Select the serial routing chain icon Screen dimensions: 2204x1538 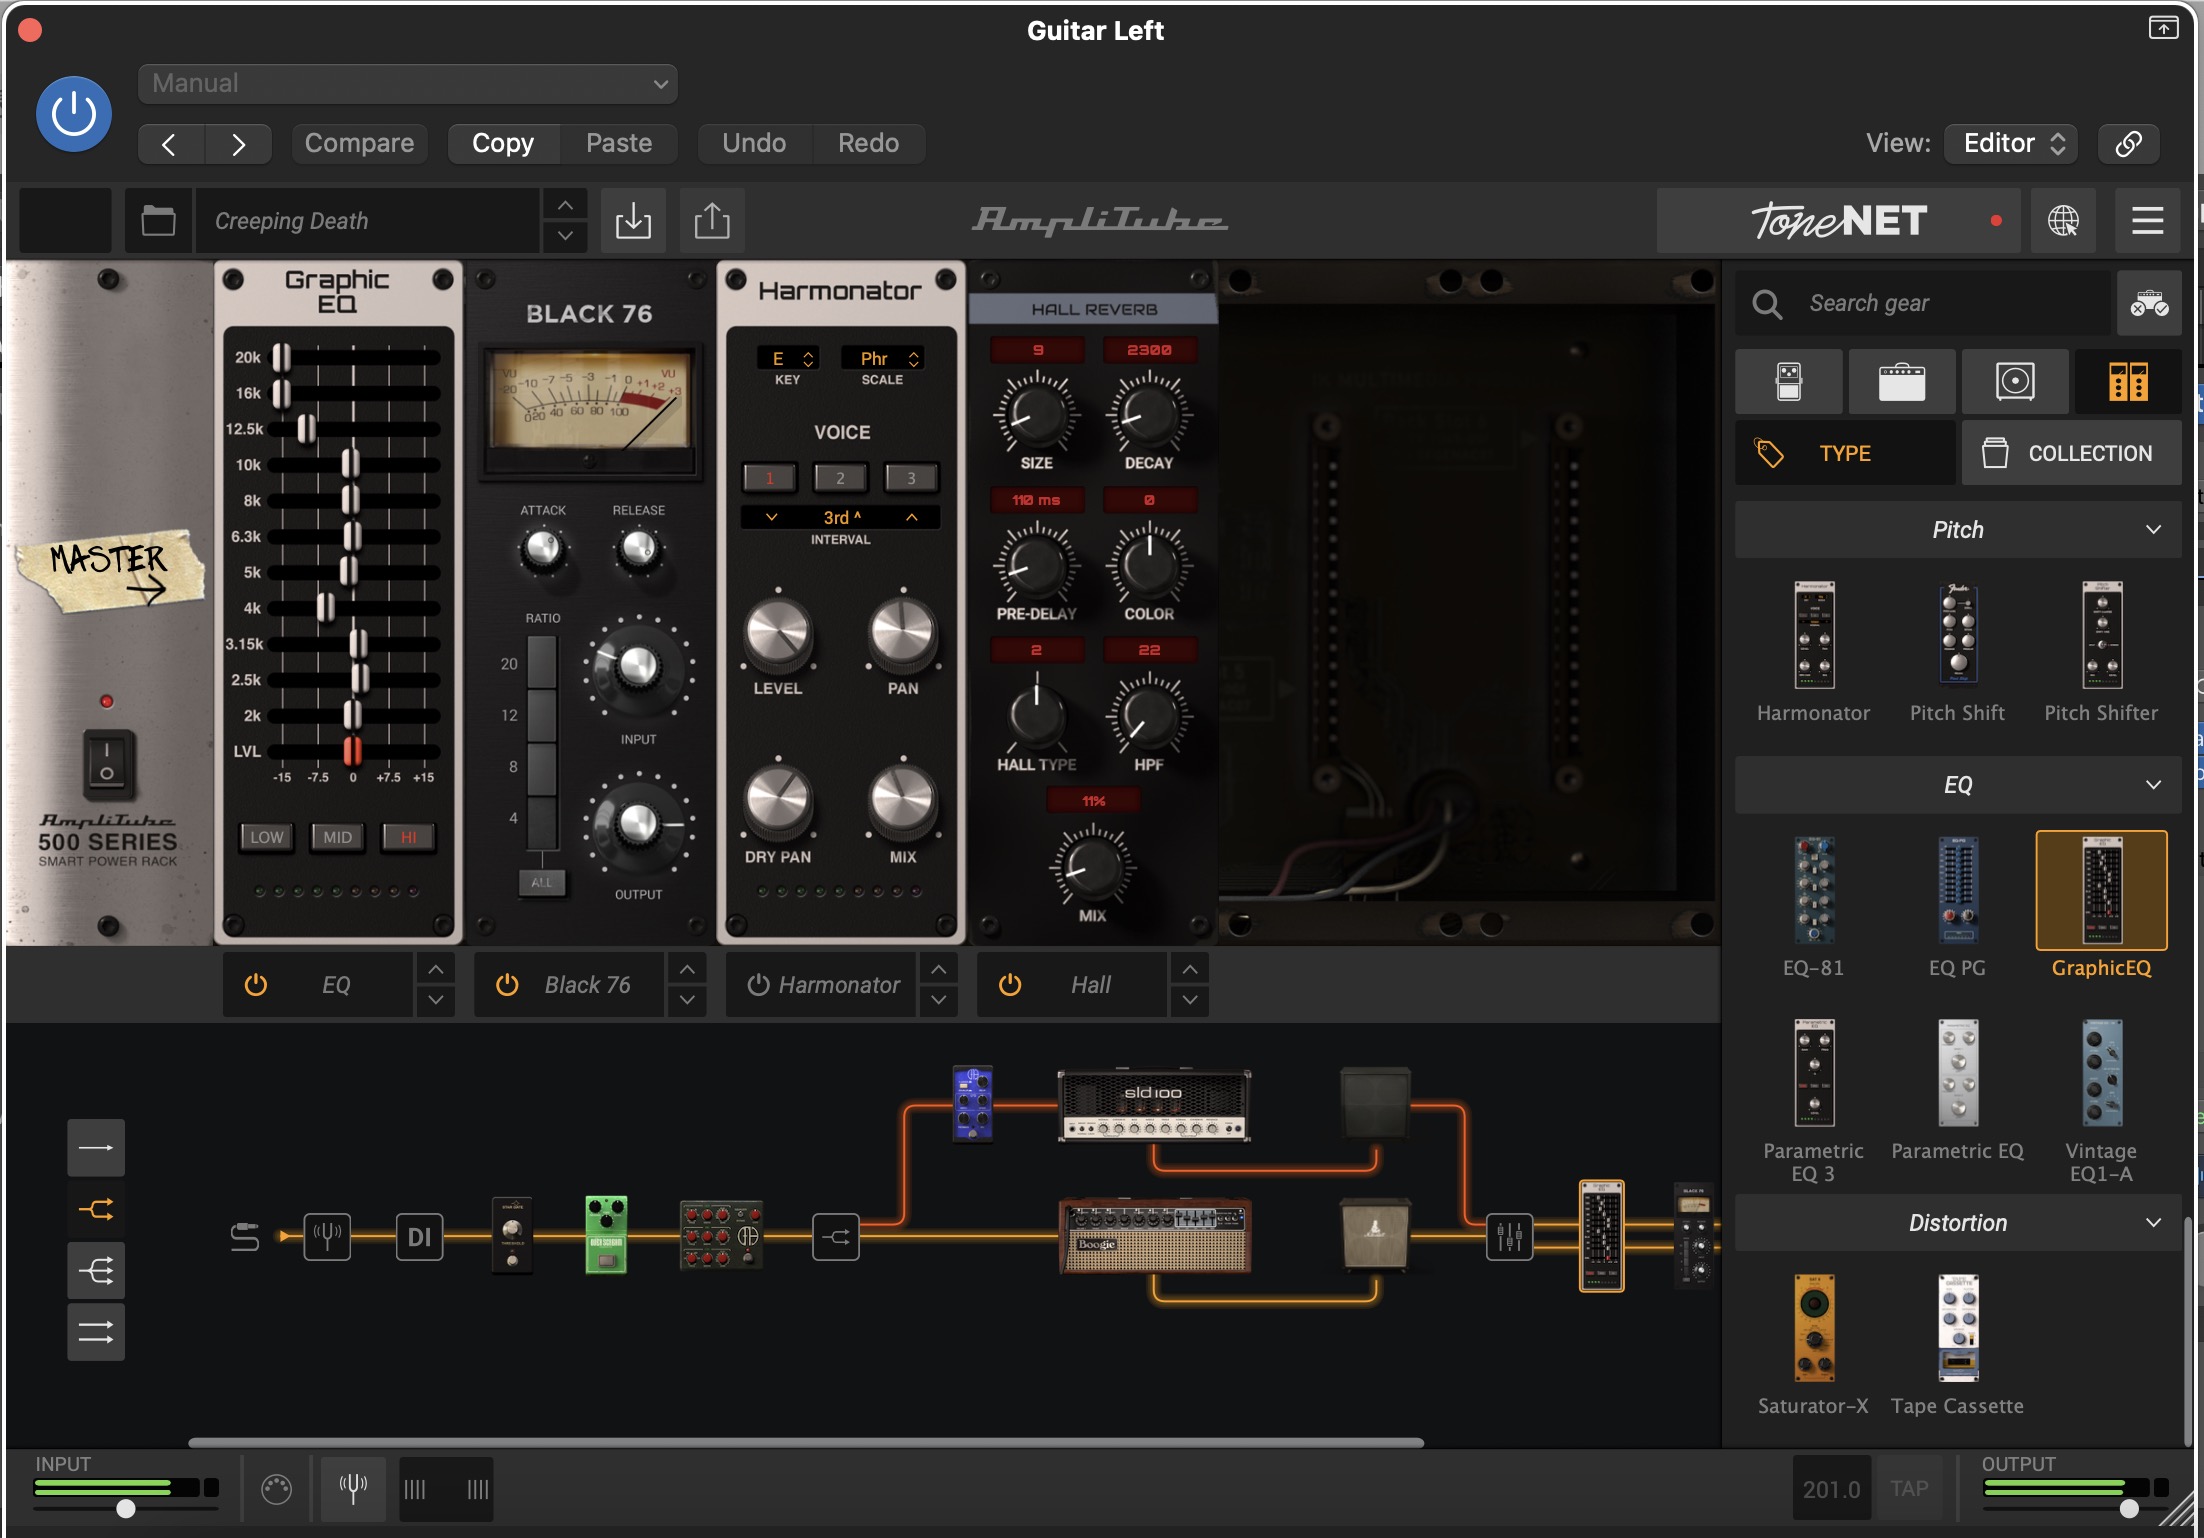click(x=96, y=1148)
